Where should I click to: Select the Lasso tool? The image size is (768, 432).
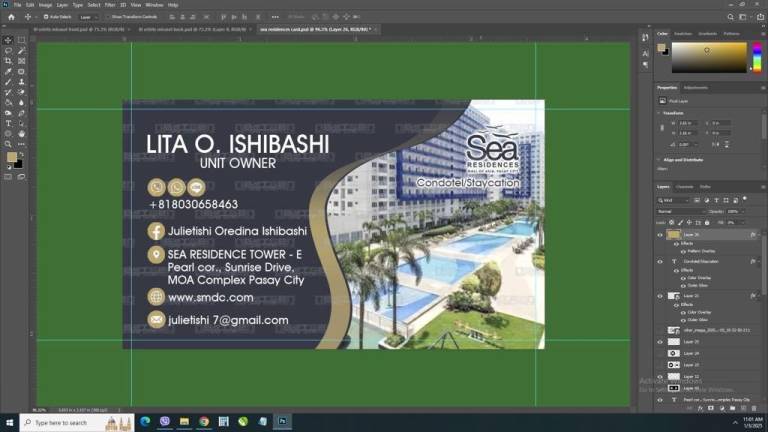(8, 51)
